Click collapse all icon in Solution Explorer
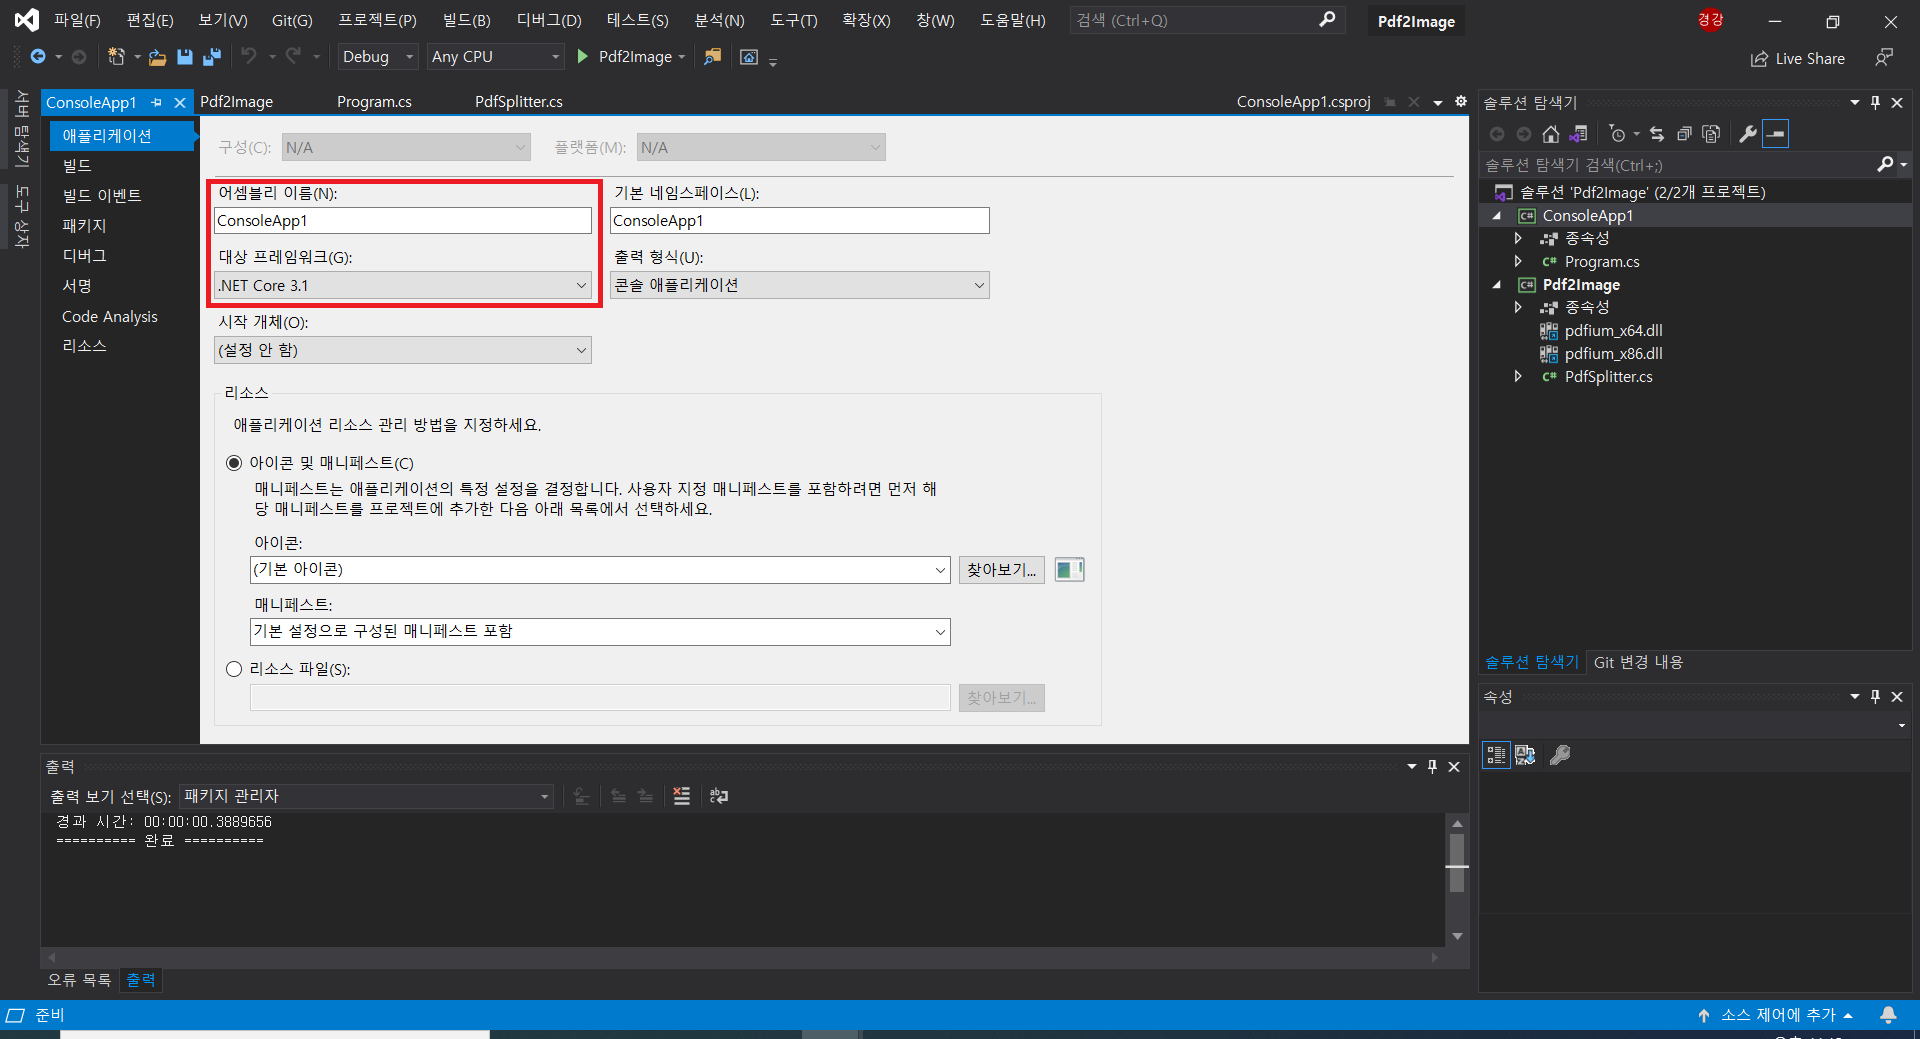The height and width of the screenshot is (1039, 1920). point(1684,134)
